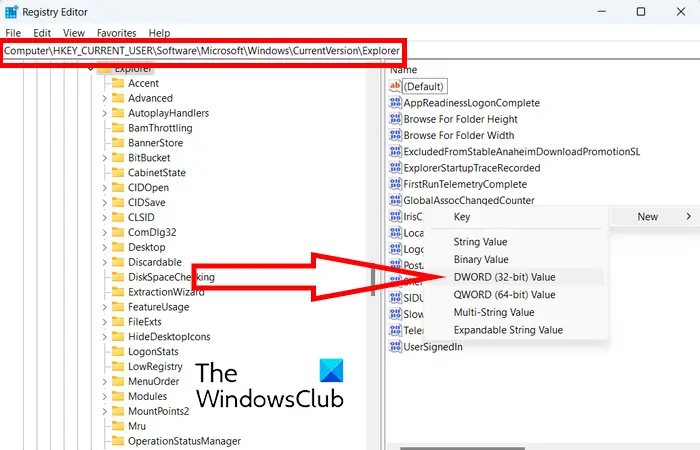Click the FirstRunTelemetryComplete value icon
The image size is (700, 450).
click(x=395, y=184)
